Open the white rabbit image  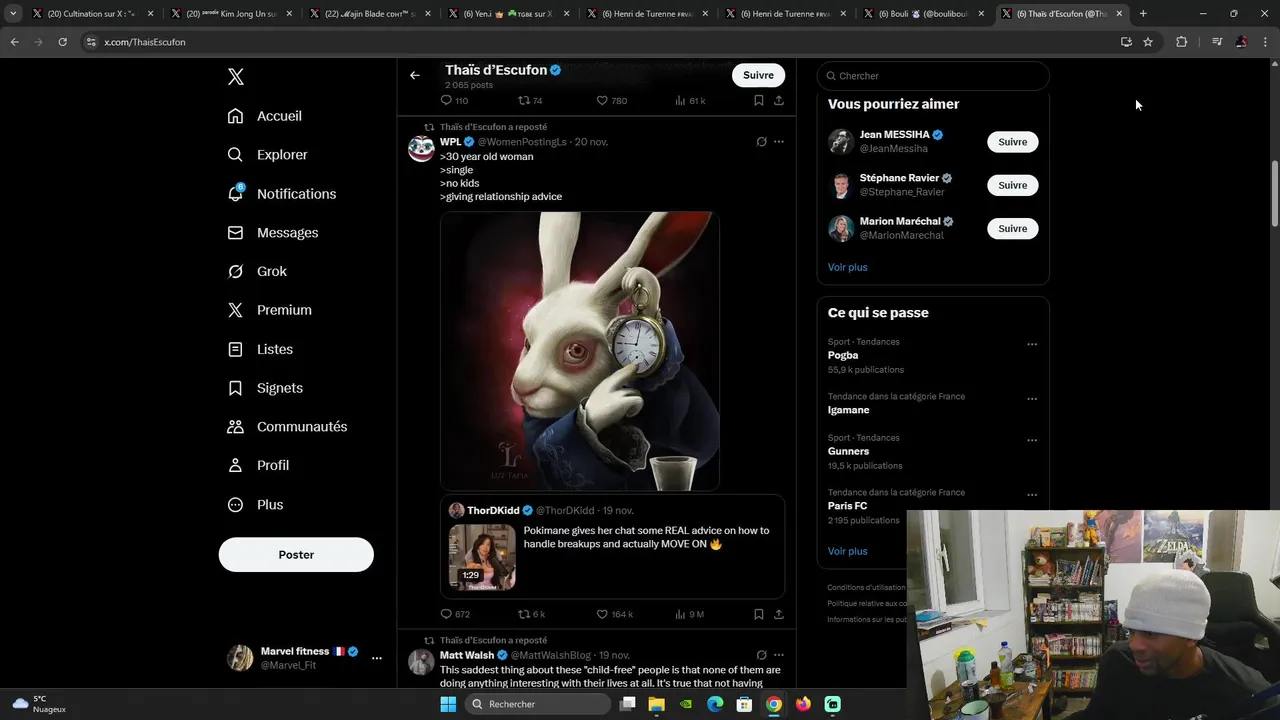(x=580, y=351)
